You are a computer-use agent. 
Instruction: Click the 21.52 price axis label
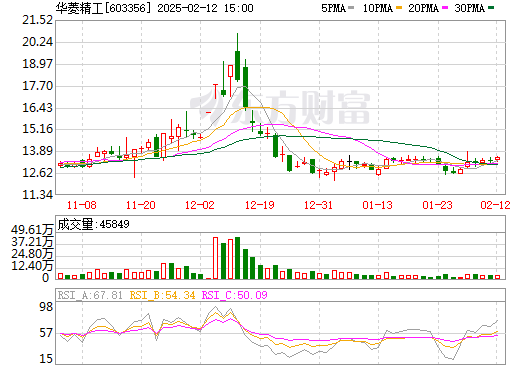point(37,20)
